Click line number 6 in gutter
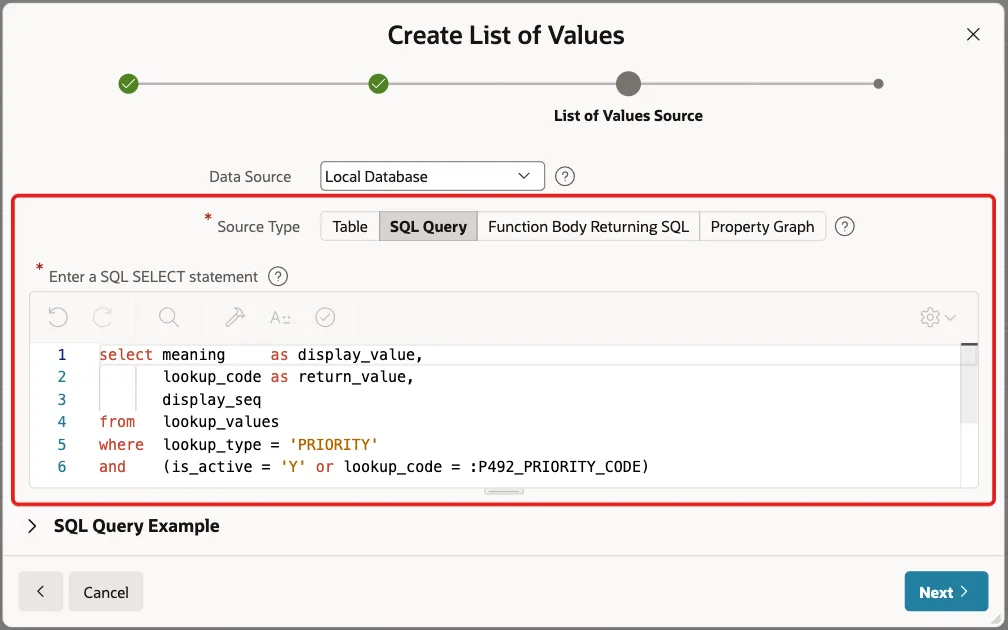Screen dimensions: 1008x630 tap(62, 467)
